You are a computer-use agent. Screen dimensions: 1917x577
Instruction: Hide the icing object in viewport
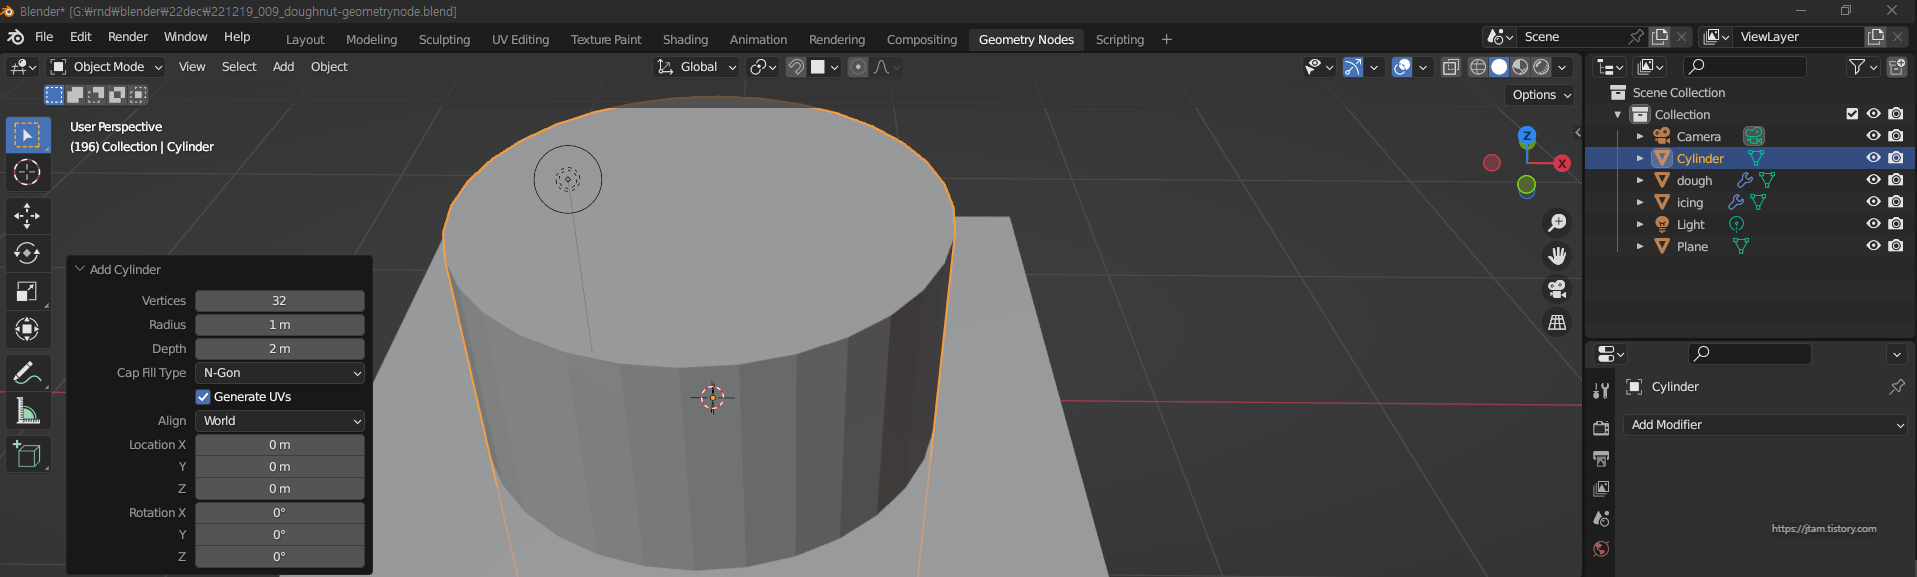pyautogui.click(x=1874, y=202)
